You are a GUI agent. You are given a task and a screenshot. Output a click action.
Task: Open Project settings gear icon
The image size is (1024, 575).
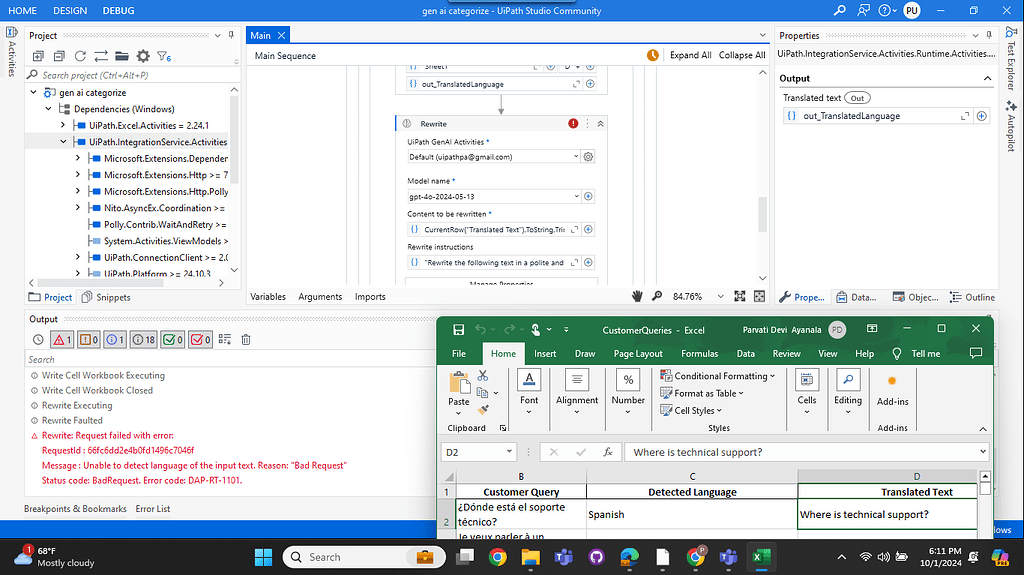click(143, 56)
